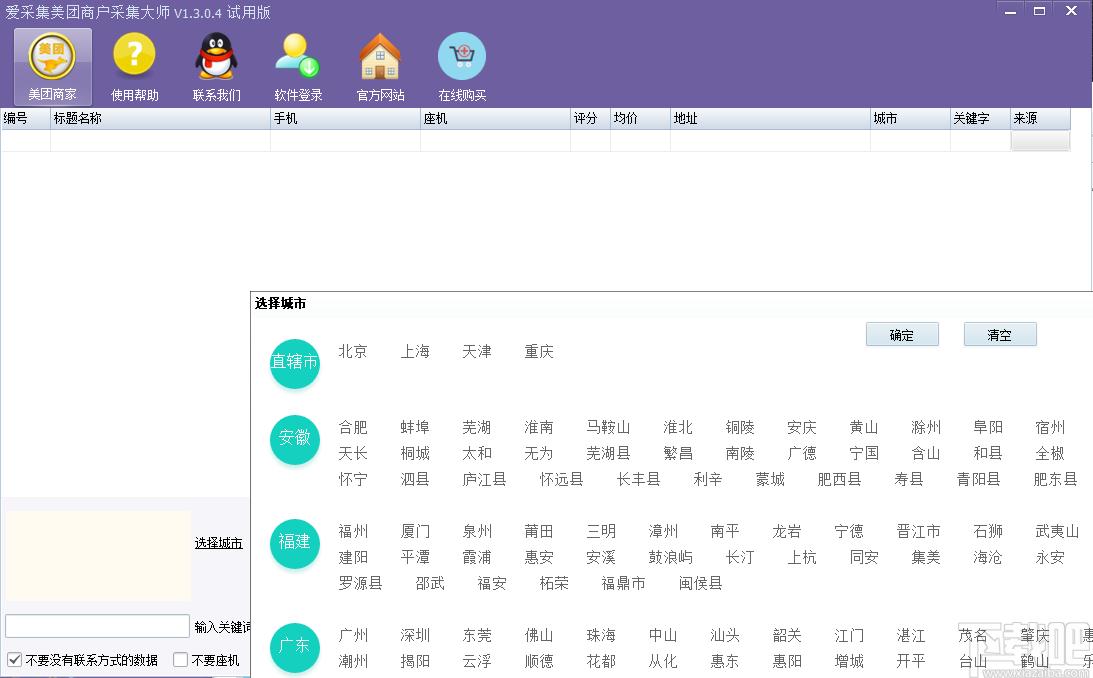The width and height of the screenshot is (1093, 678).
Task: Click the 广东 round province badge
Action: point(294,647)
